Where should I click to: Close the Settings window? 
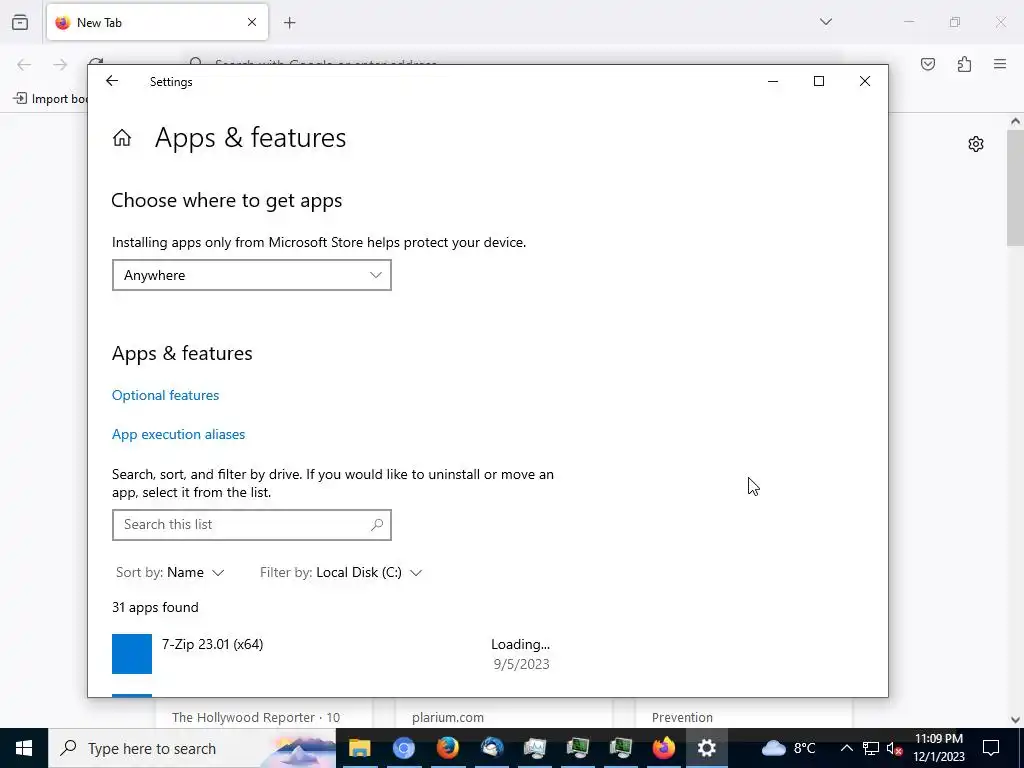point(865,81)
